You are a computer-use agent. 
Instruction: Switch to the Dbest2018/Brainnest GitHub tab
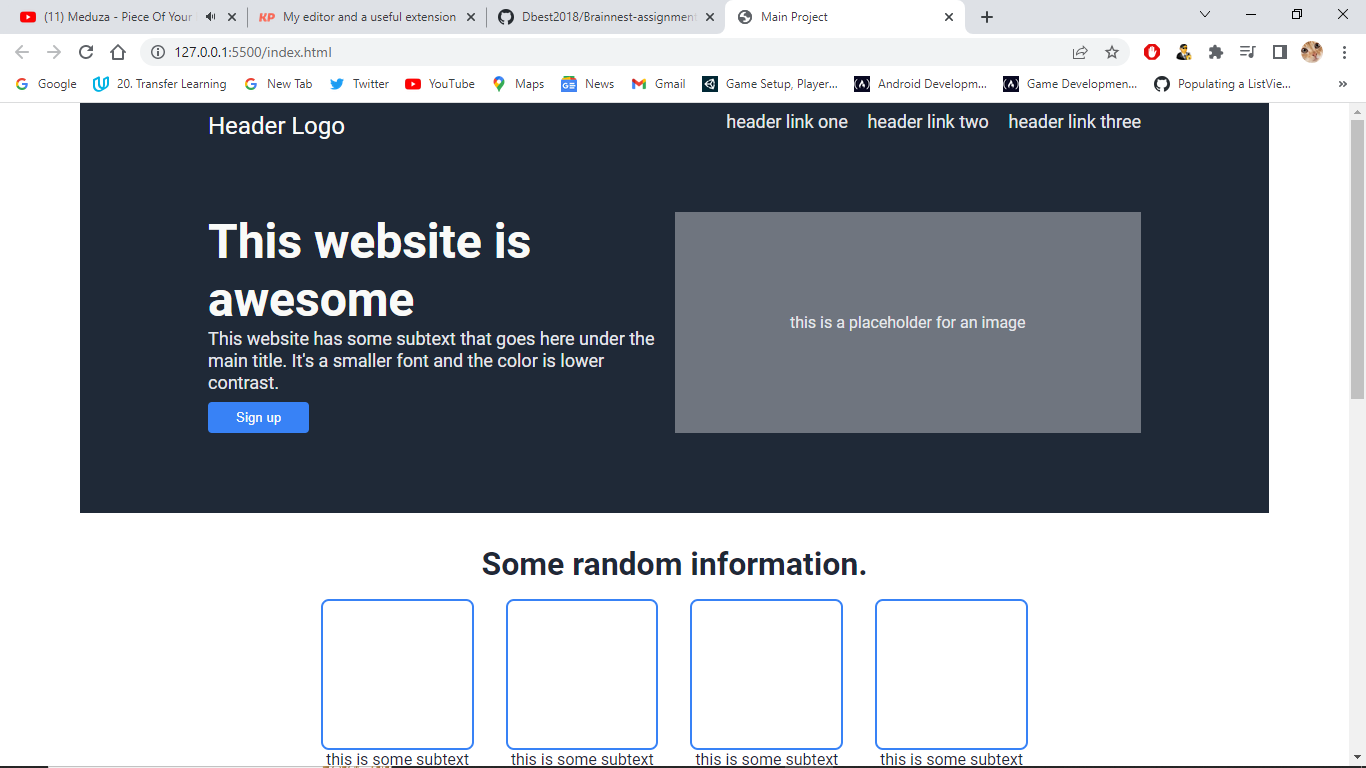(606, 17)
